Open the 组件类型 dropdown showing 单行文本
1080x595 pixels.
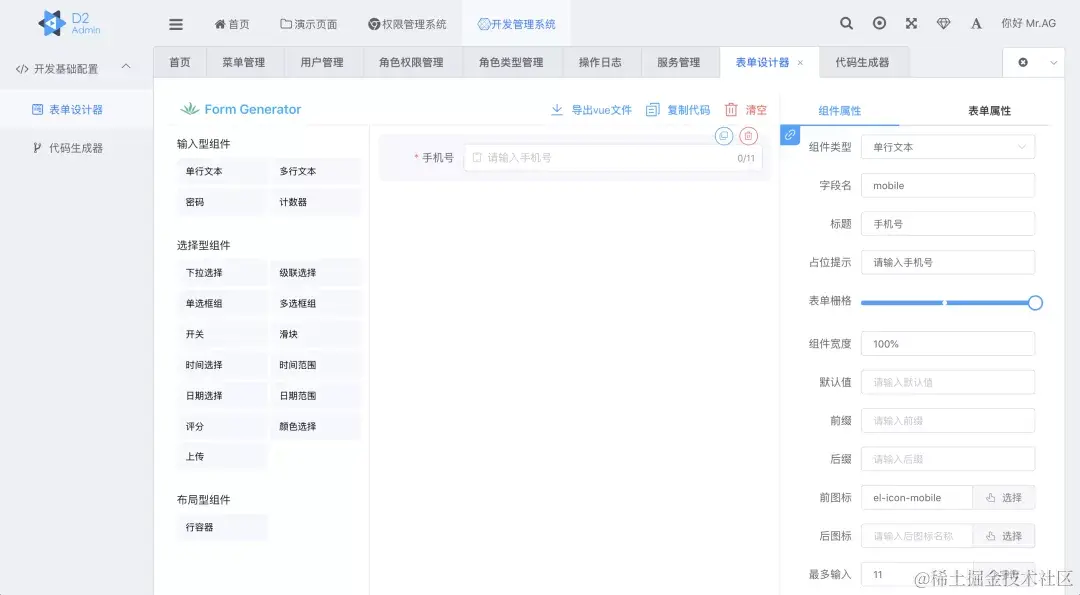[x=946, y=146]
